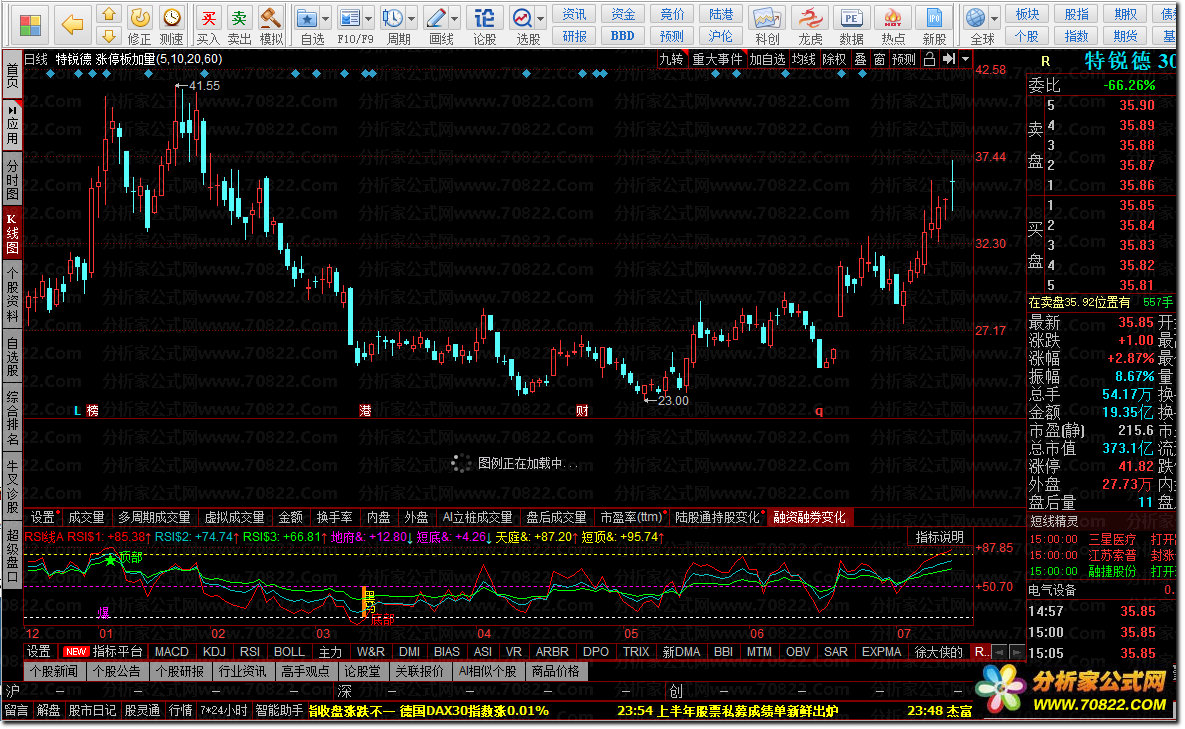Click the 资讯 toolbar button
The width and height of the screenshot is (1185, 729).
pyautogui.click(x=574, y=14)
